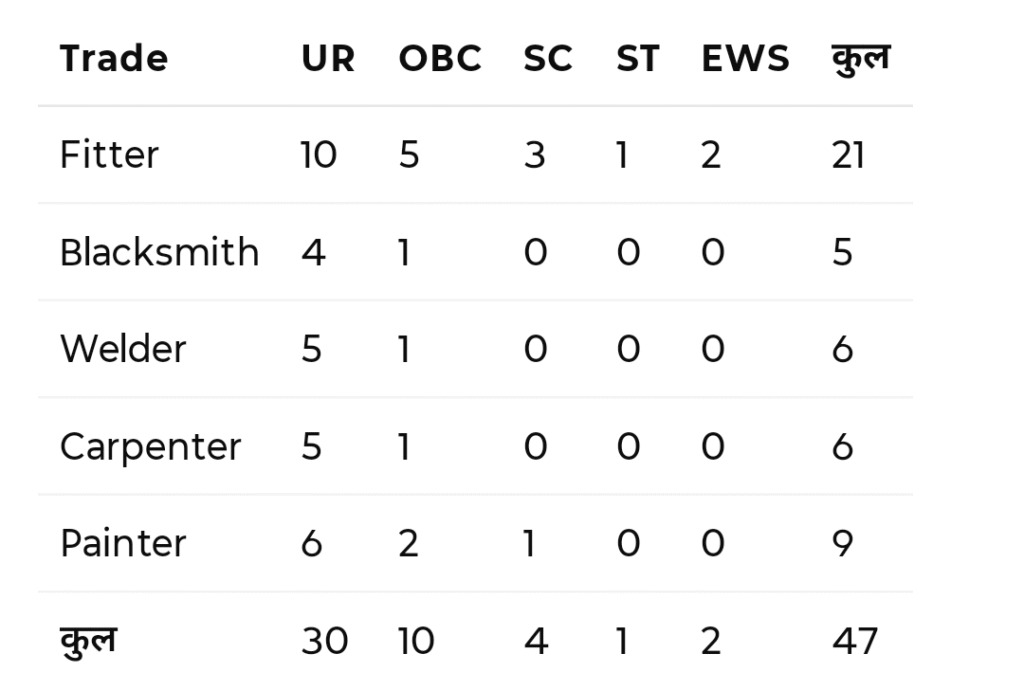1024x690 pixels.
Task: Click Painter's total value 9
Action: click(x=842, y=543)
